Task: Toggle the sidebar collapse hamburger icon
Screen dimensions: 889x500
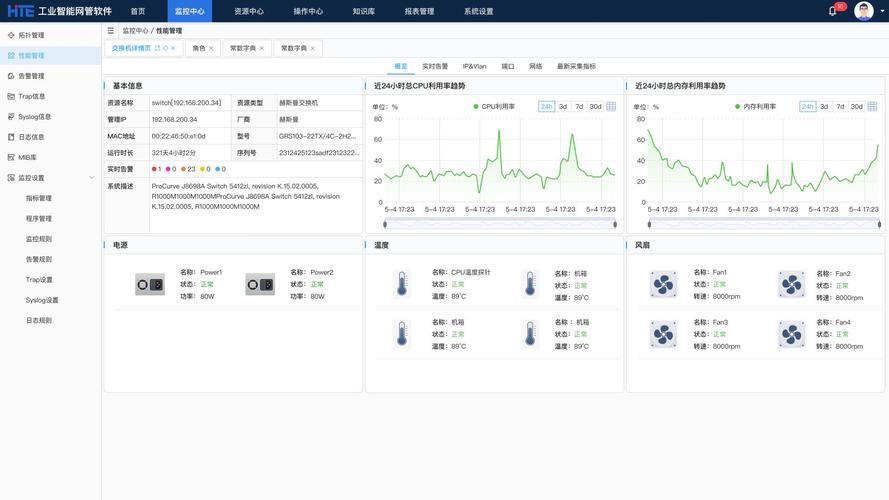Action: coord(111,31)
